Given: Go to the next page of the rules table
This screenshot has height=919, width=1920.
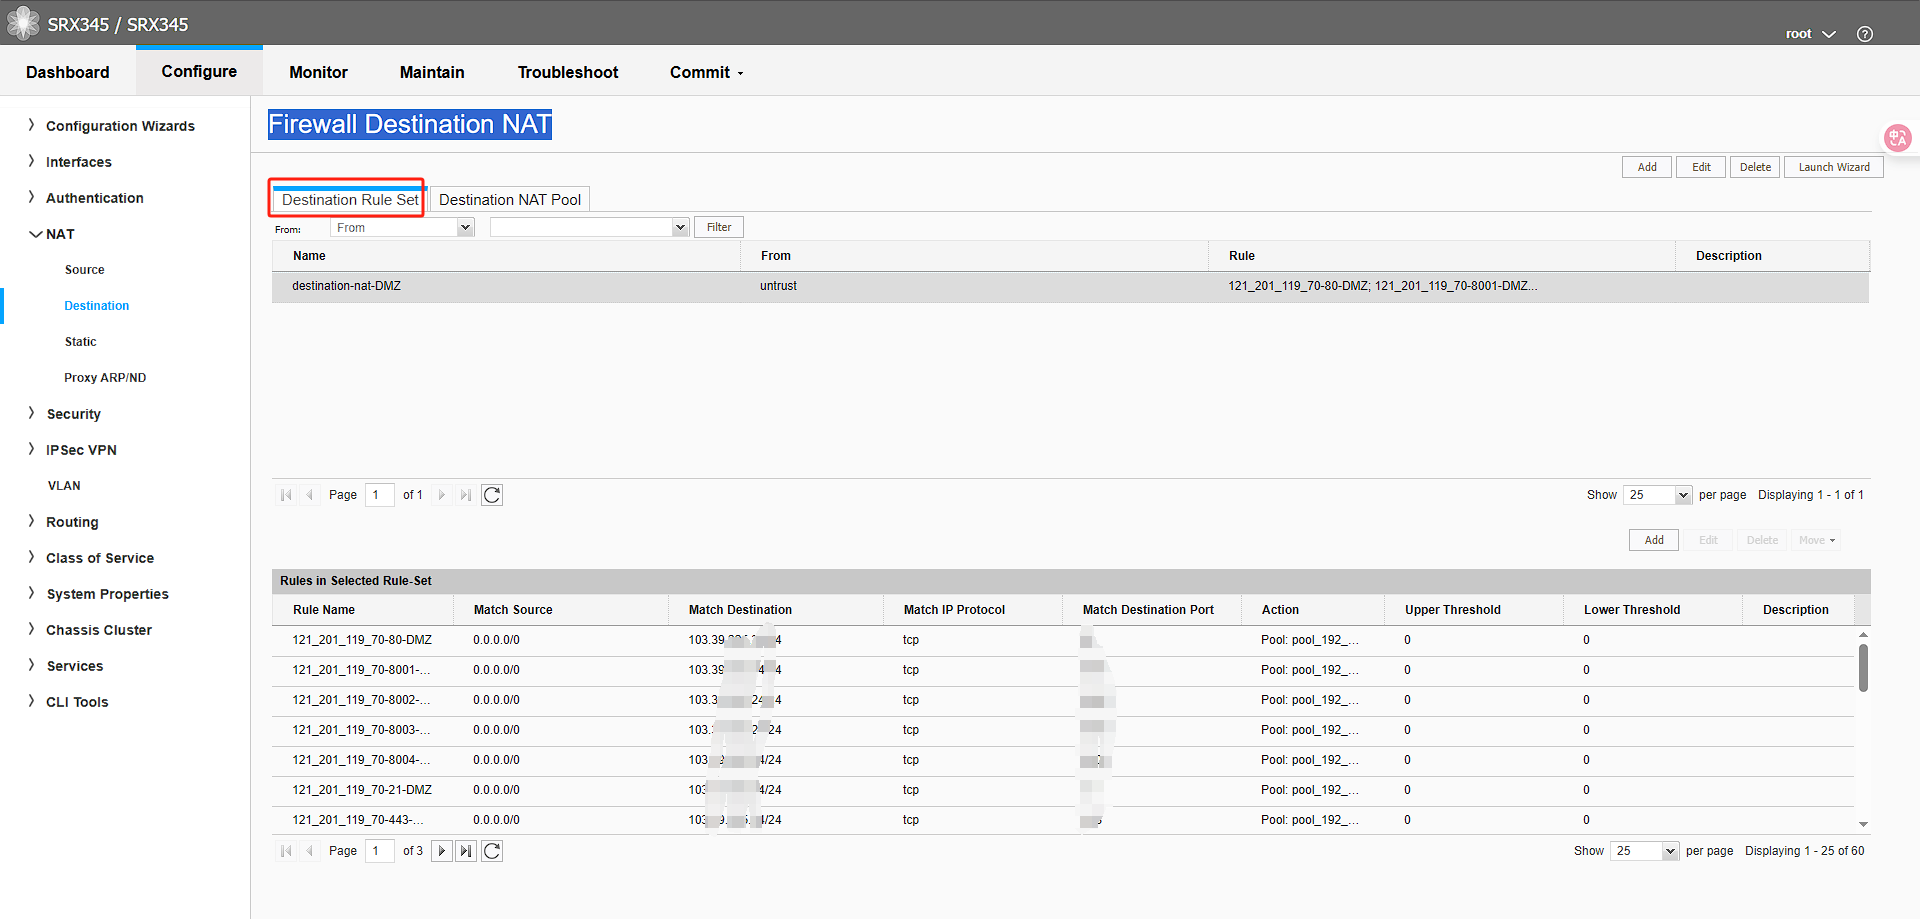Looking at the screenshot, I should coord(441,850).
